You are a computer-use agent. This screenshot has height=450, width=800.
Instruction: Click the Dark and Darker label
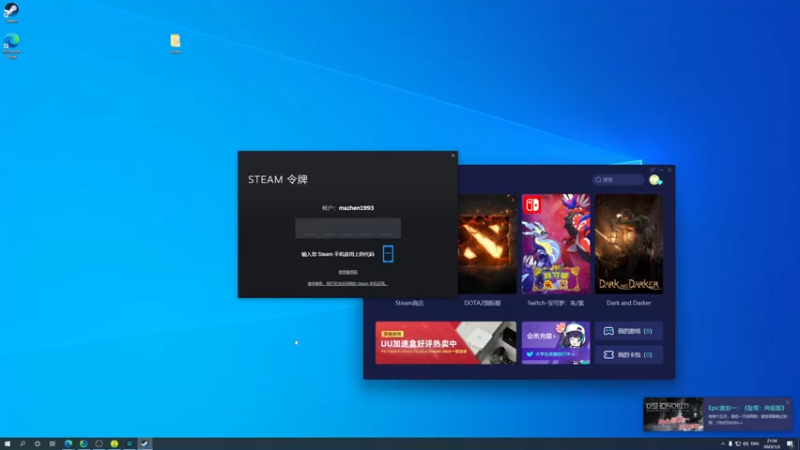(x=629, y=303)
